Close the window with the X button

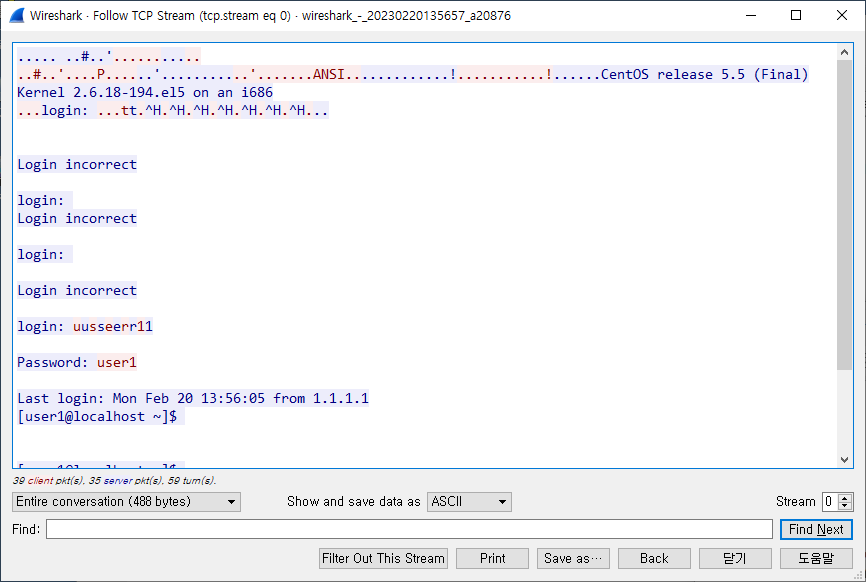[842, 15]
